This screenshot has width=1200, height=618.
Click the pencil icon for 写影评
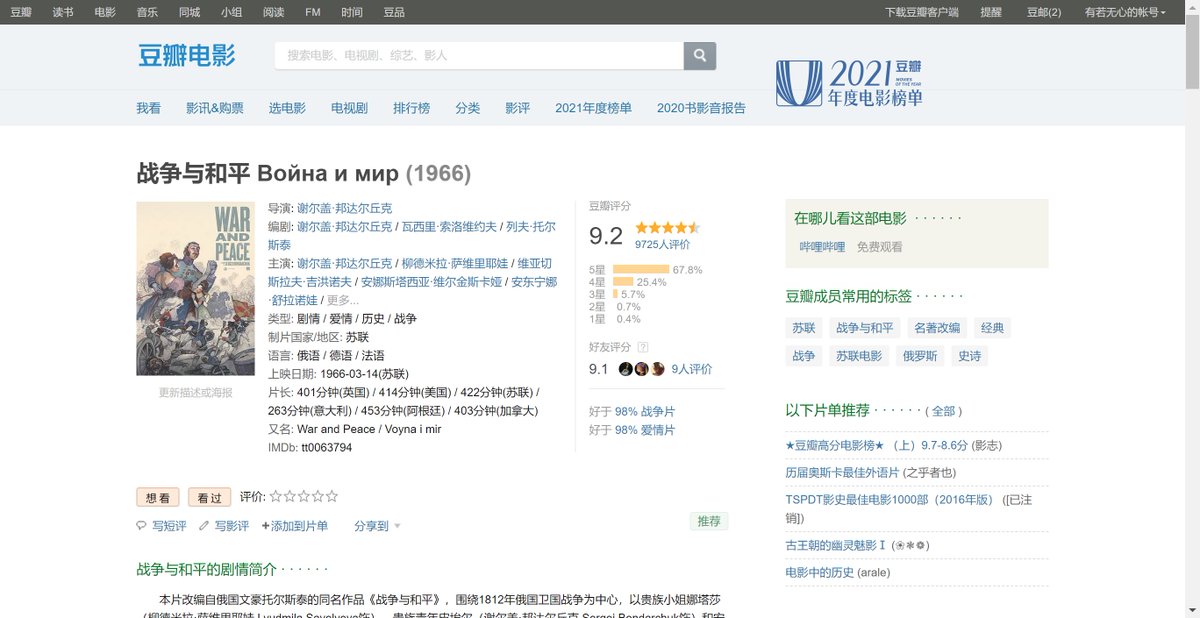click(x=204, y=525)
